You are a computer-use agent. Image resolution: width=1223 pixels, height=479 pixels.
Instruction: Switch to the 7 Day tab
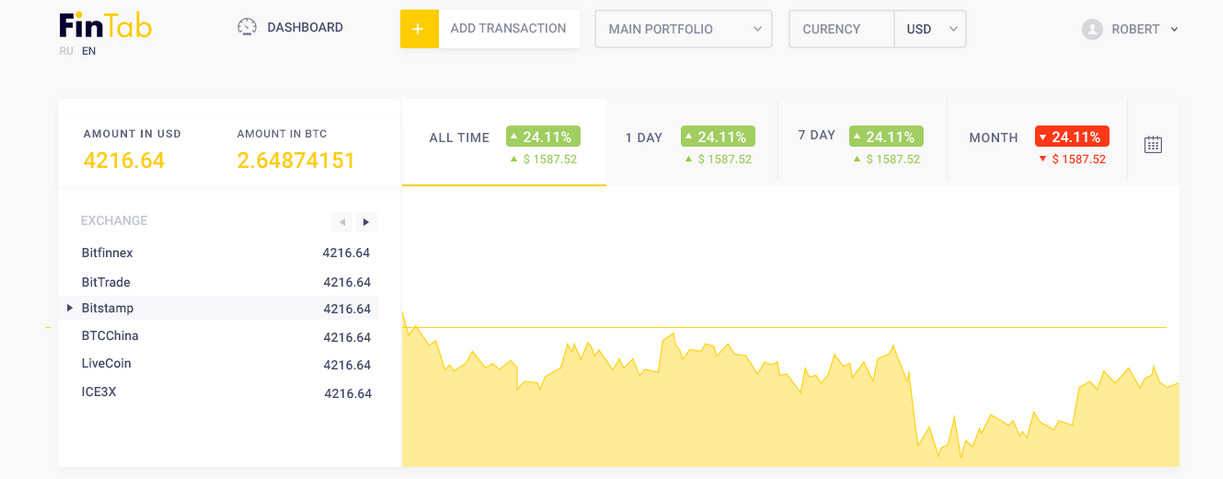coord(816,135)
